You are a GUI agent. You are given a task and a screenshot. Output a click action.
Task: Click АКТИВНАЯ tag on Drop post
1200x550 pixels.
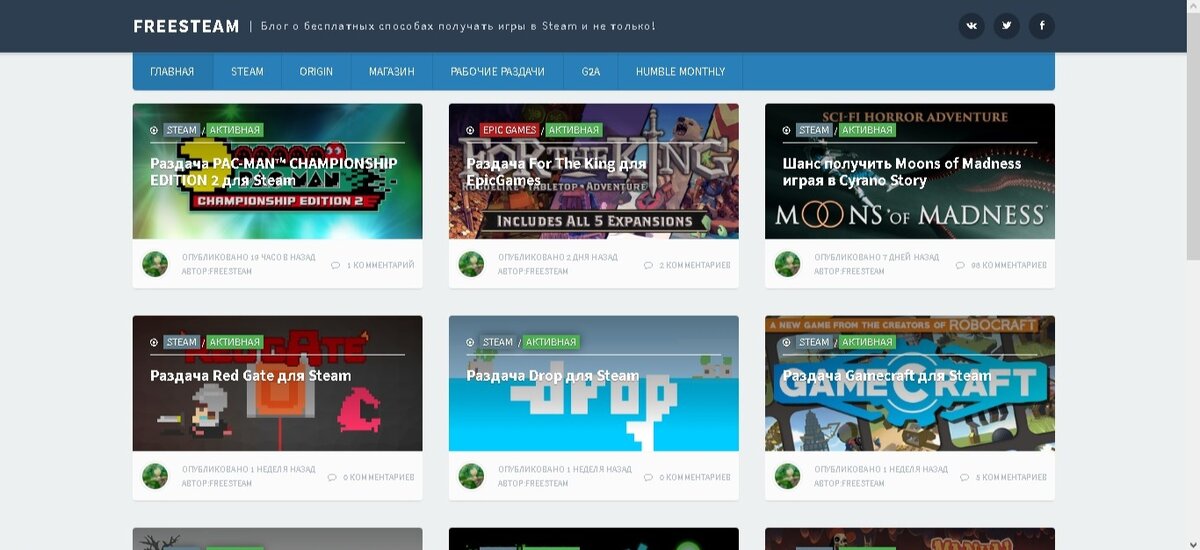click(x=550, y=342)
